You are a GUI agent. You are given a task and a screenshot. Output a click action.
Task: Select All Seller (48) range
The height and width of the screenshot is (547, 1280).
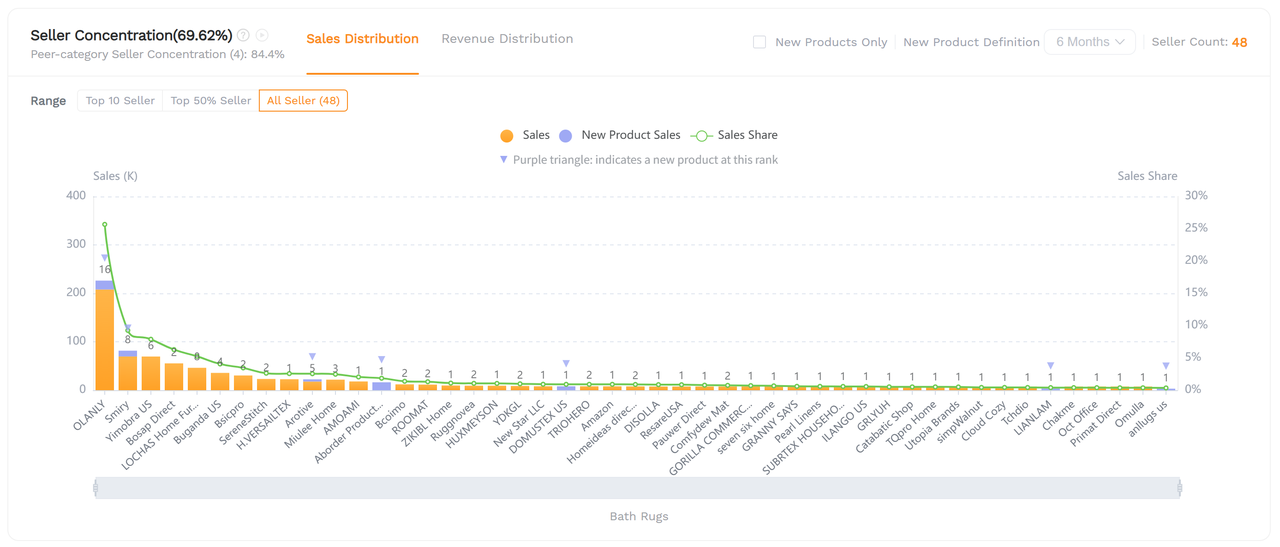[x=303, y=101]
